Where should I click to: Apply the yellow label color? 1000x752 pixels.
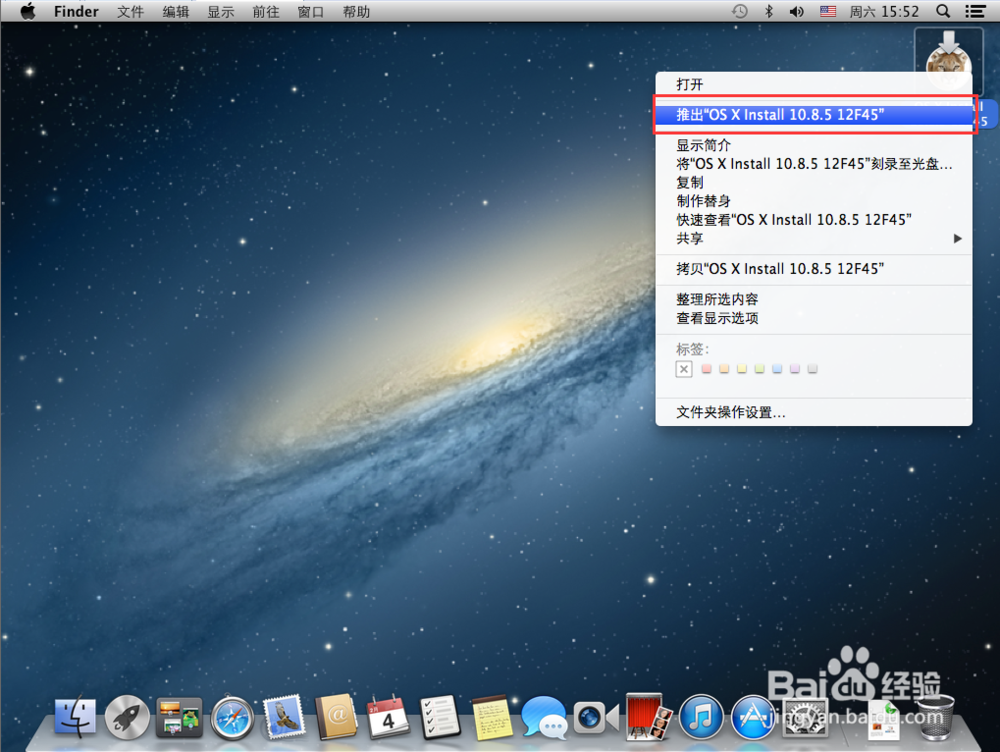(742, 369)
